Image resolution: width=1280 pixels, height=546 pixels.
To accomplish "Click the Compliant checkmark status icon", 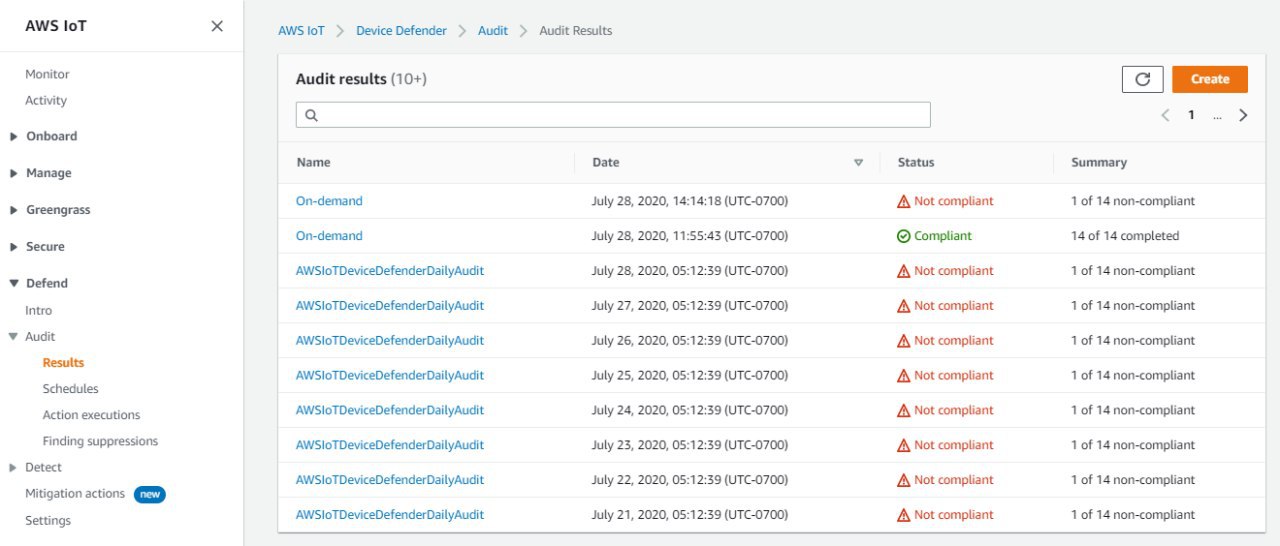I will [903, 236].
